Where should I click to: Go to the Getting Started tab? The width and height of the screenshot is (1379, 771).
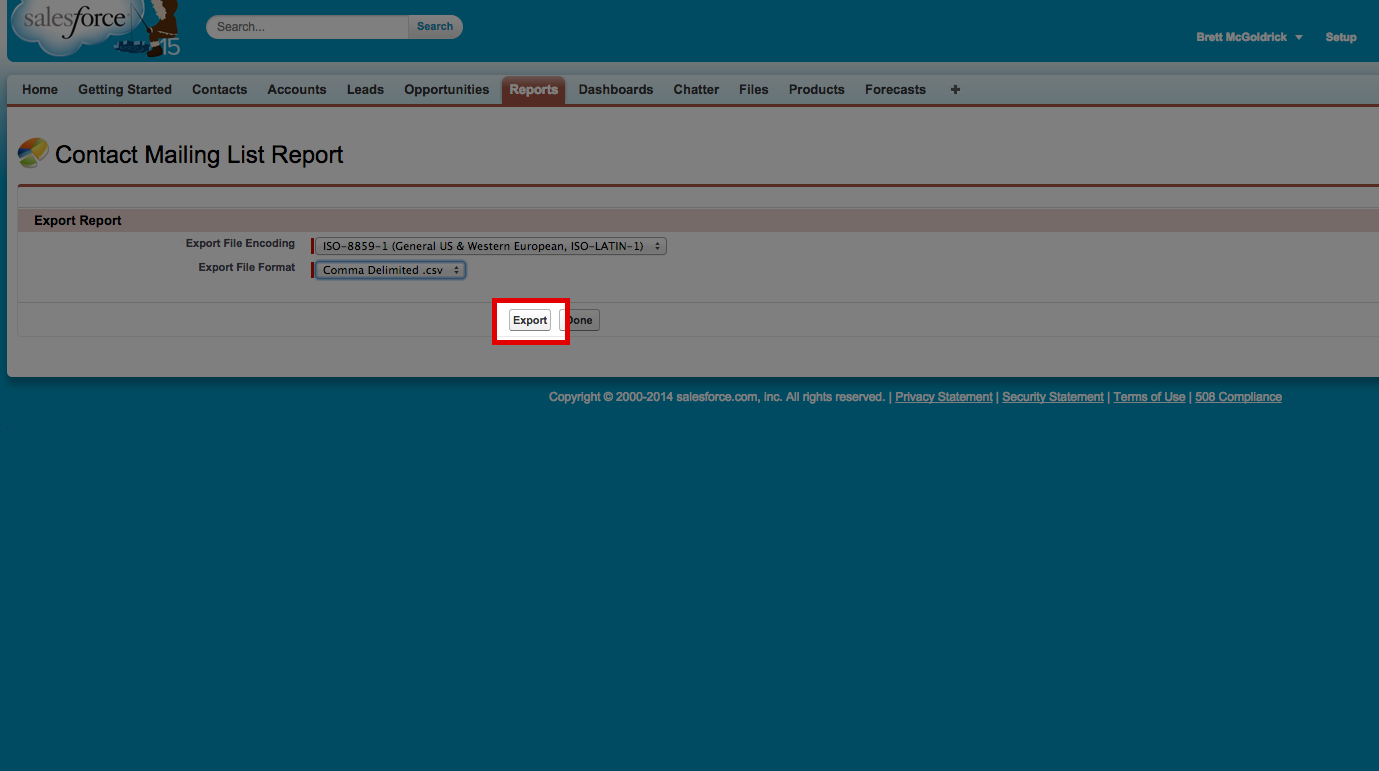tap(125, 90)
